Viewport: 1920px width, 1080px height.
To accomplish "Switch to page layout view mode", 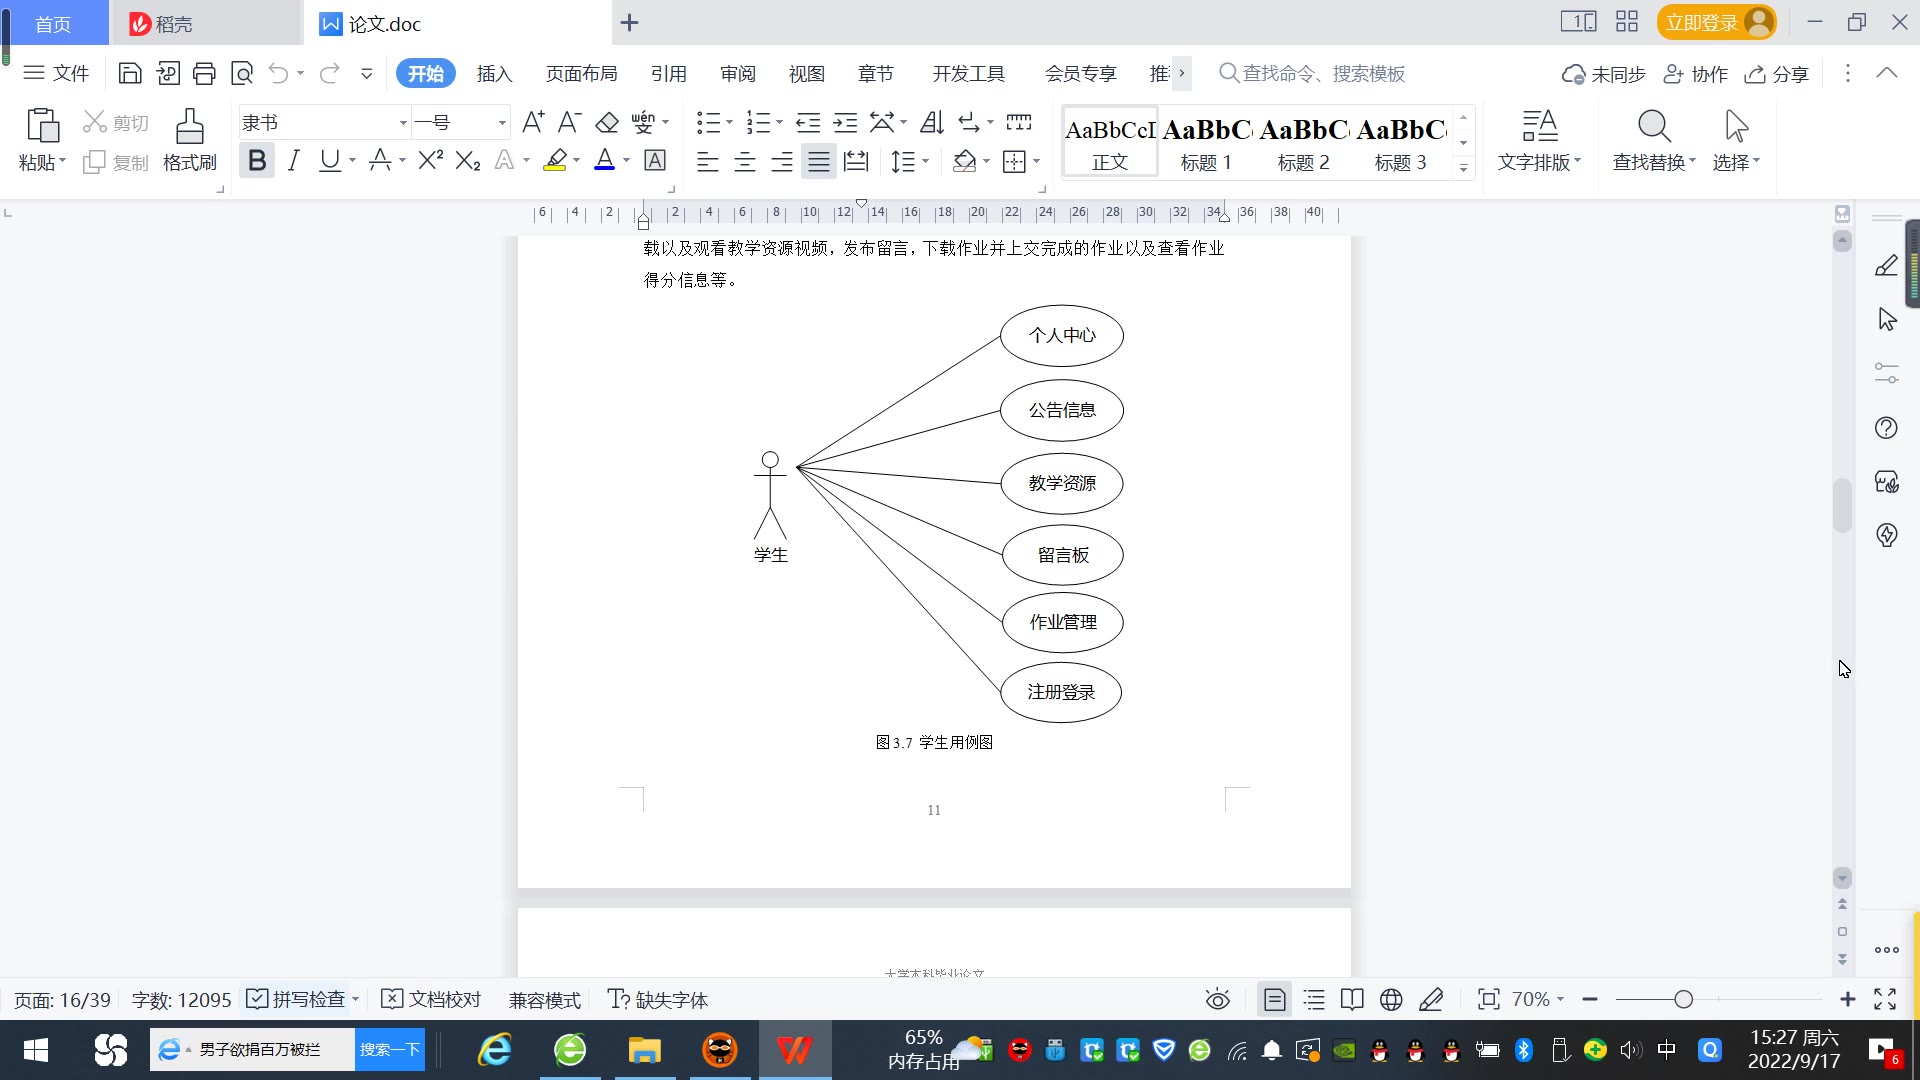I will 1275,999.
